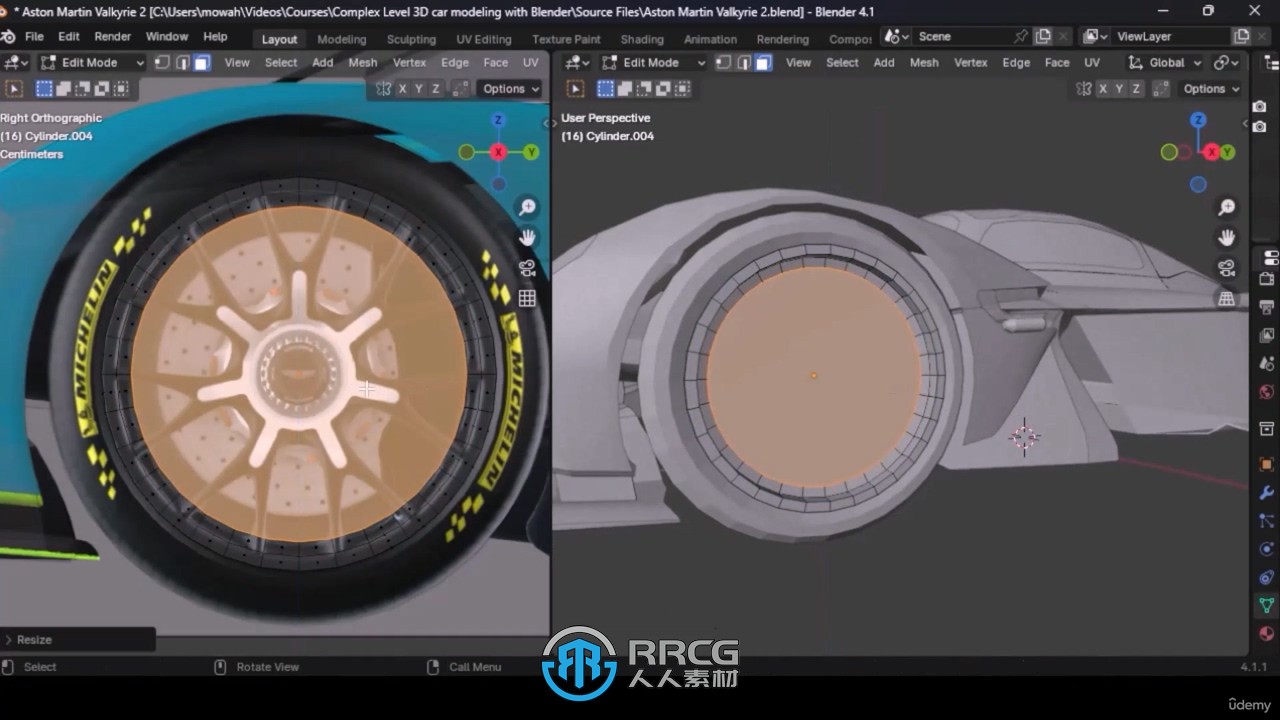Toggle camera view icon in left viewport
The height and width of the screenshot is (720, 1280).
click(527, 268)
